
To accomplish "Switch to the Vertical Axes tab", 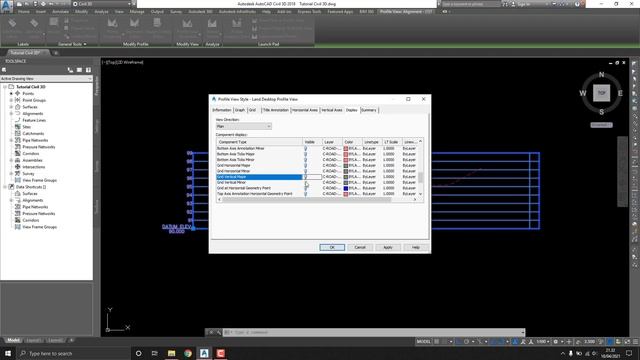I will tap(332, 110).
